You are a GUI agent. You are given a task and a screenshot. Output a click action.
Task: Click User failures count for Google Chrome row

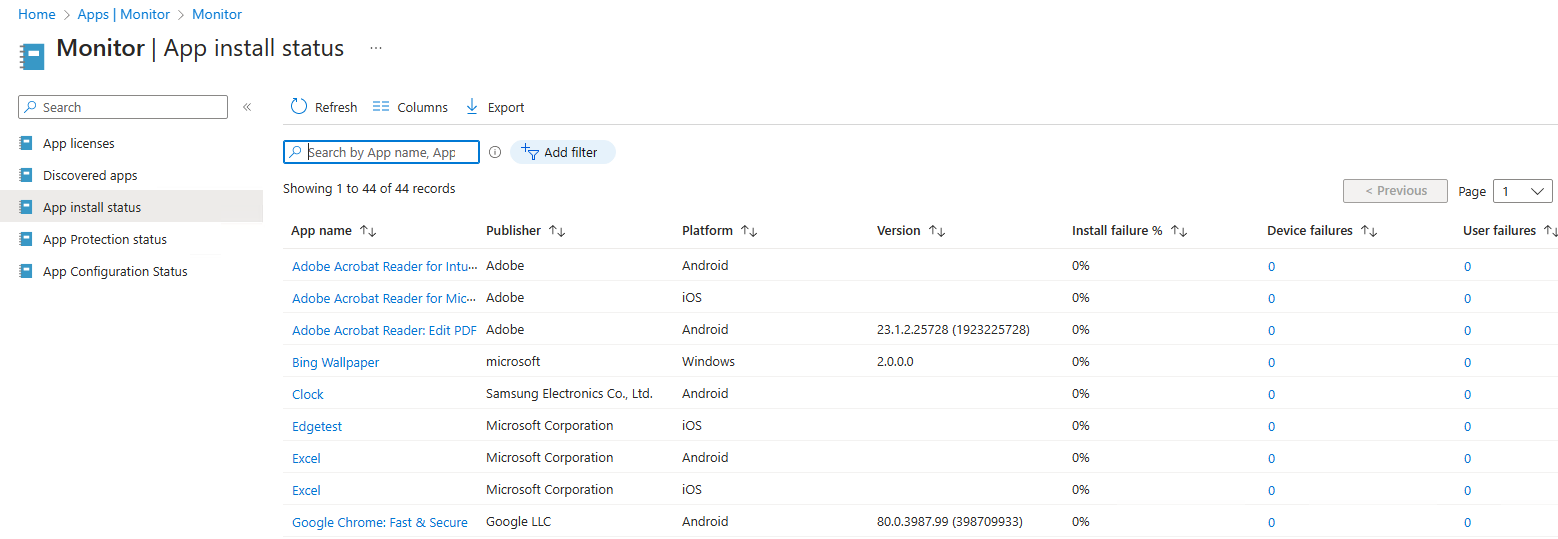tap(1468, 522)
